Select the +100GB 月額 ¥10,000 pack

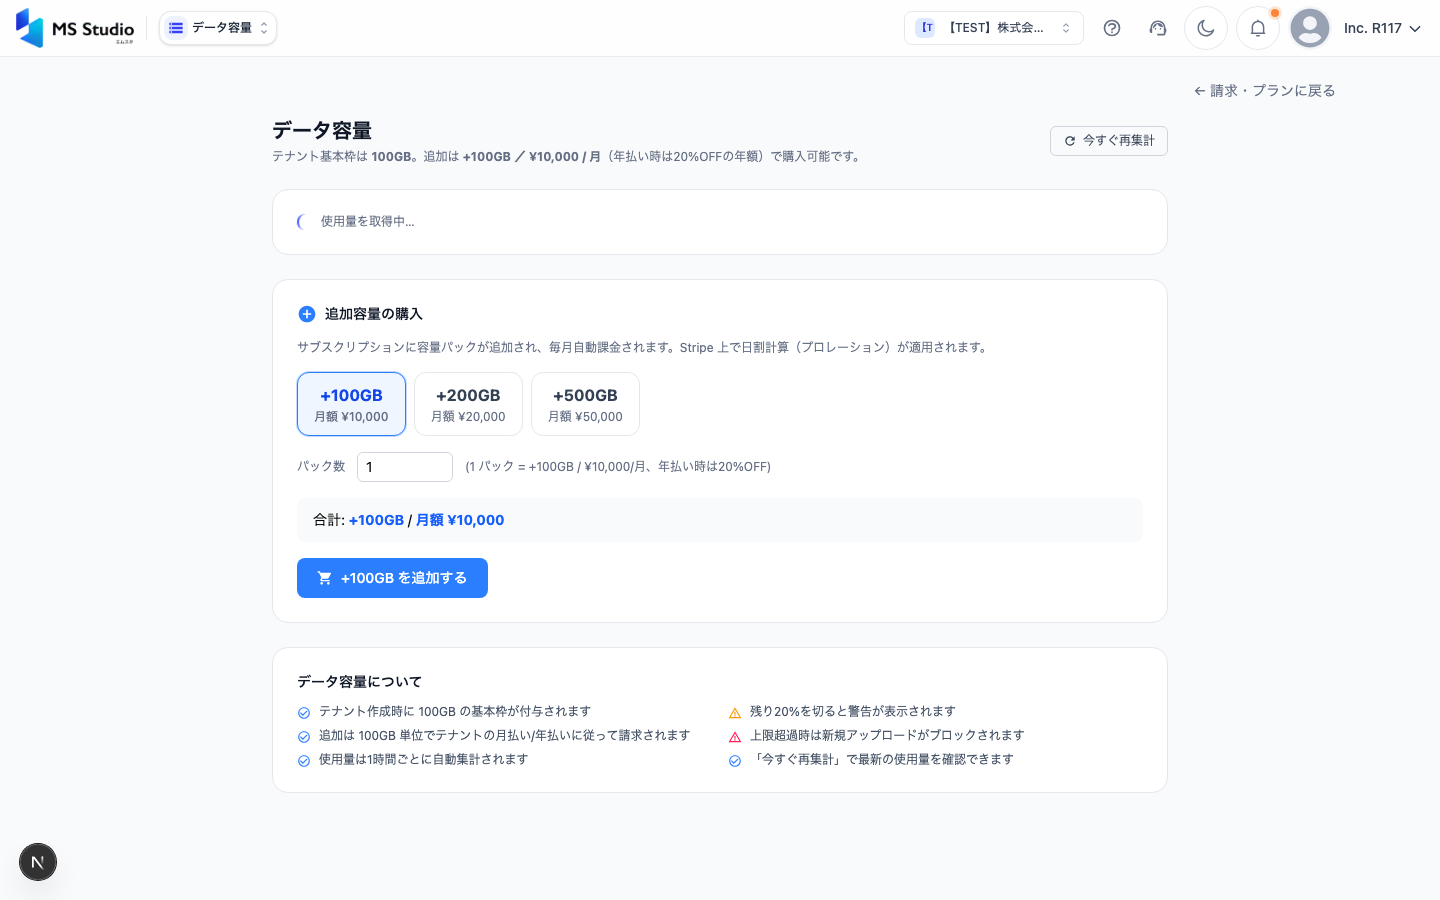click(x=351, y=404)
